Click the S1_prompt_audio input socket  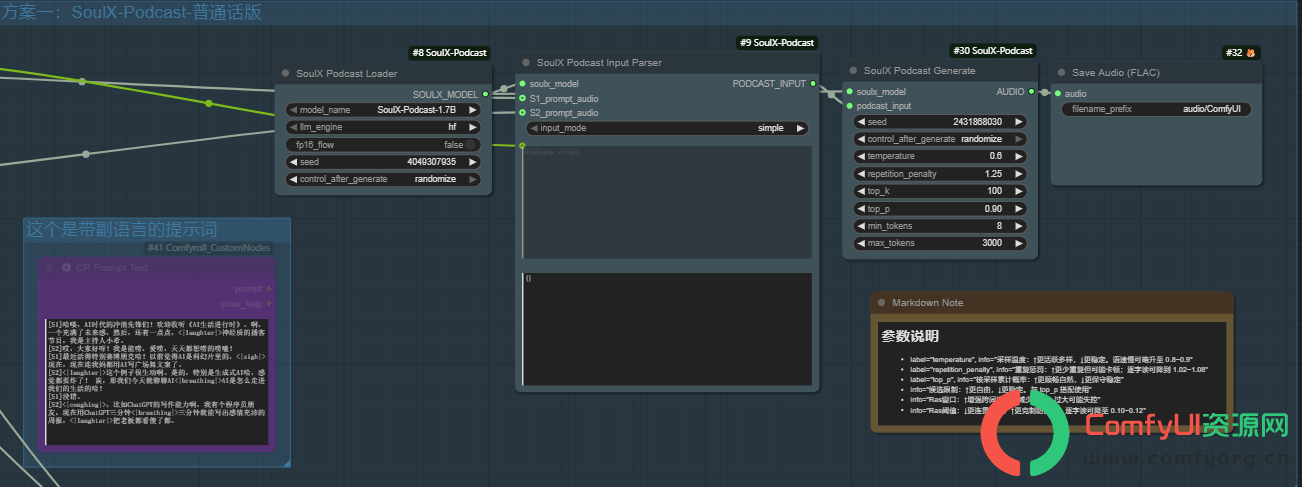(522, 99)
